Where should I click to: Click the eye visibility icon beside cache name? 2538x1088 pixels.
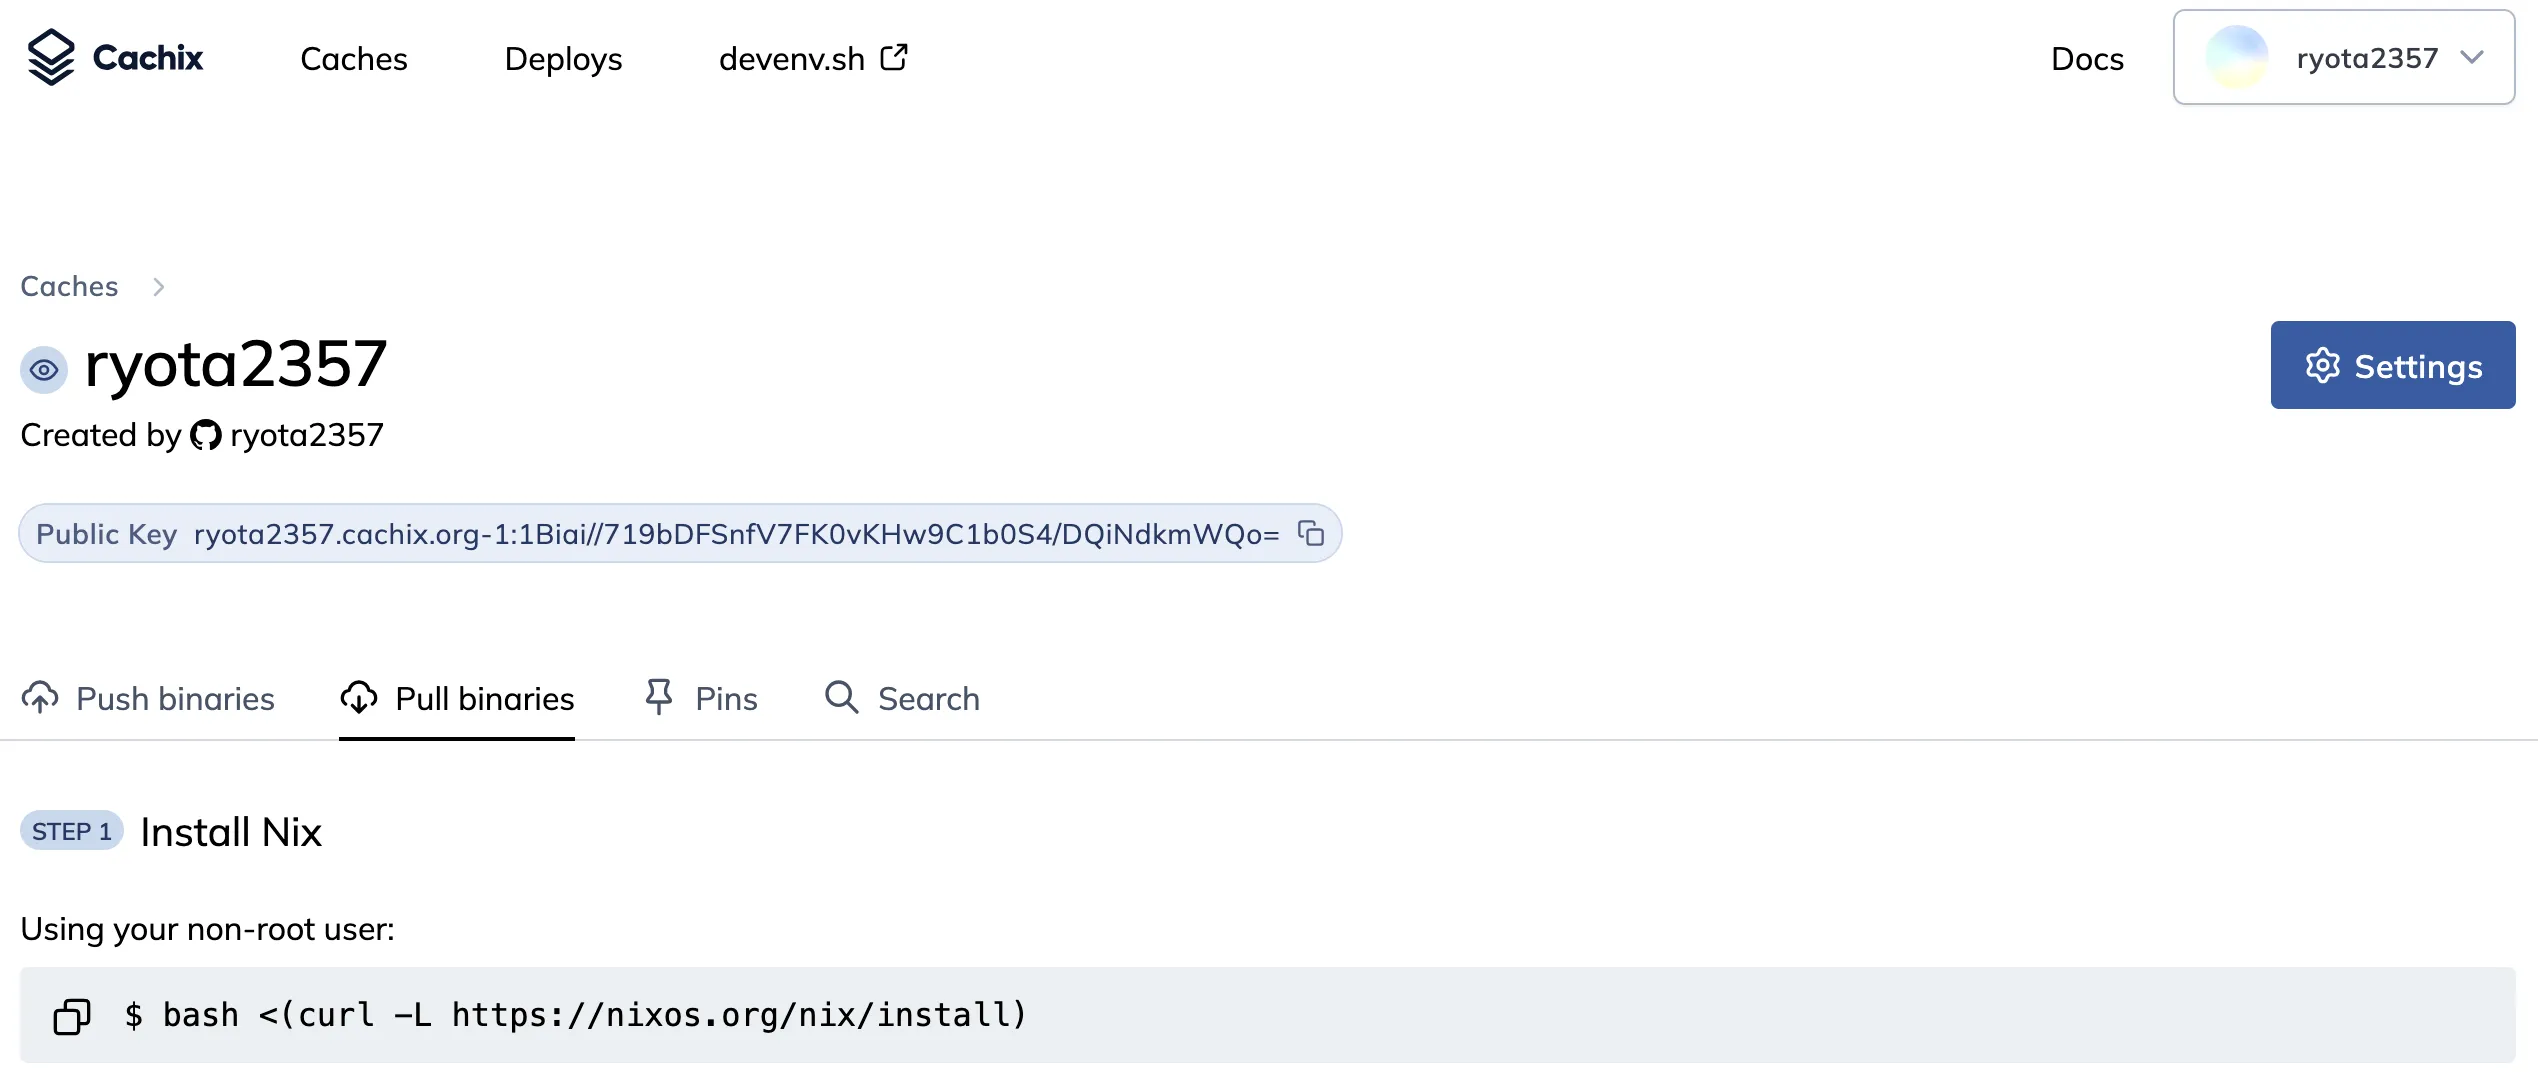(44, 370)
